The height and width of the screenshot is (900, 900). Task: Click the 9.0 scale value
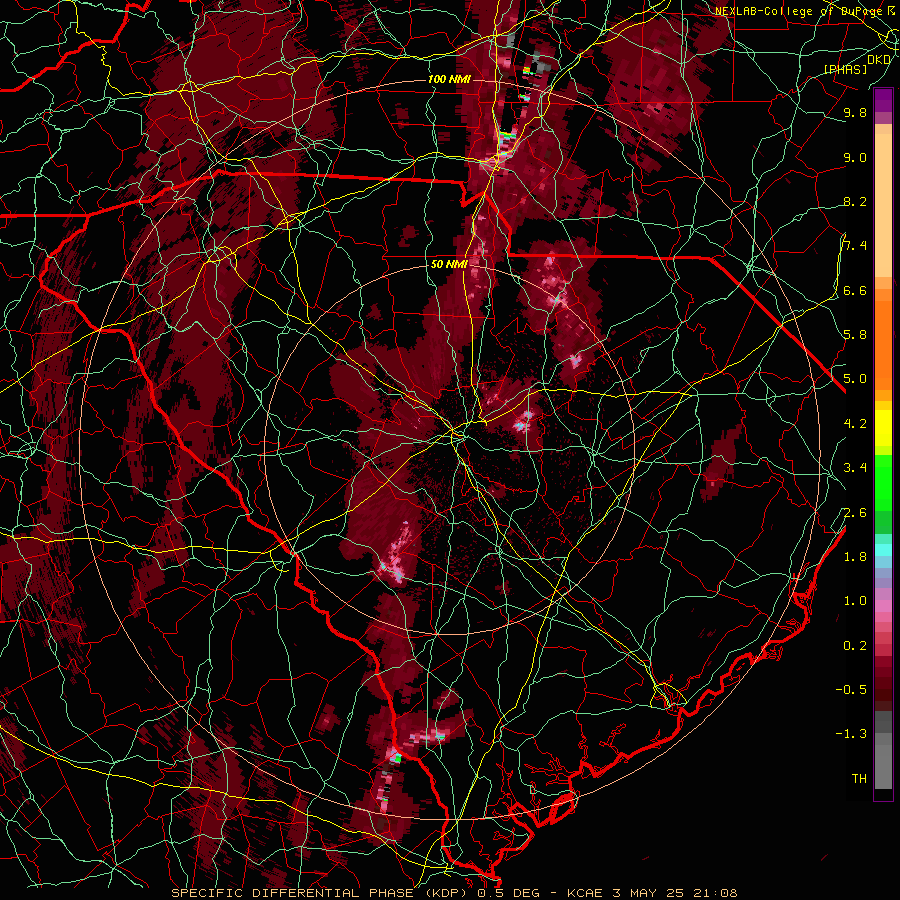855,157
